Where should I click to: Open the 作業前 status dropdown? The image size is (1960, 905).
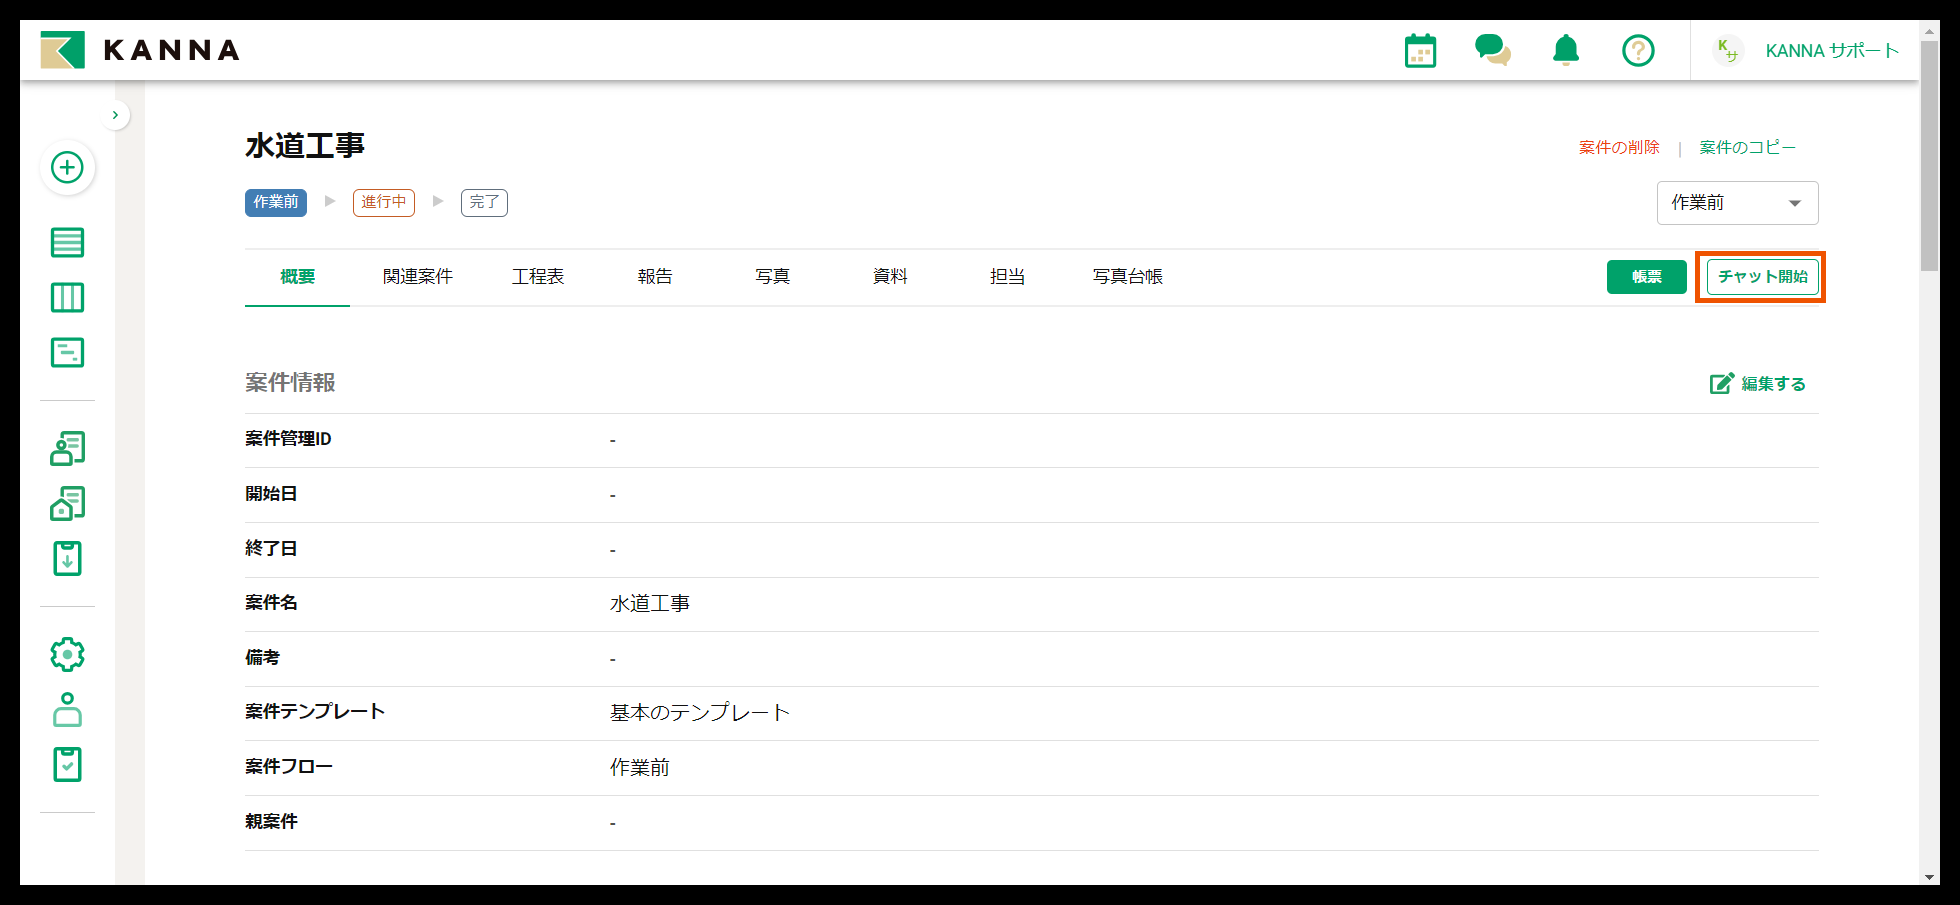1737,202
